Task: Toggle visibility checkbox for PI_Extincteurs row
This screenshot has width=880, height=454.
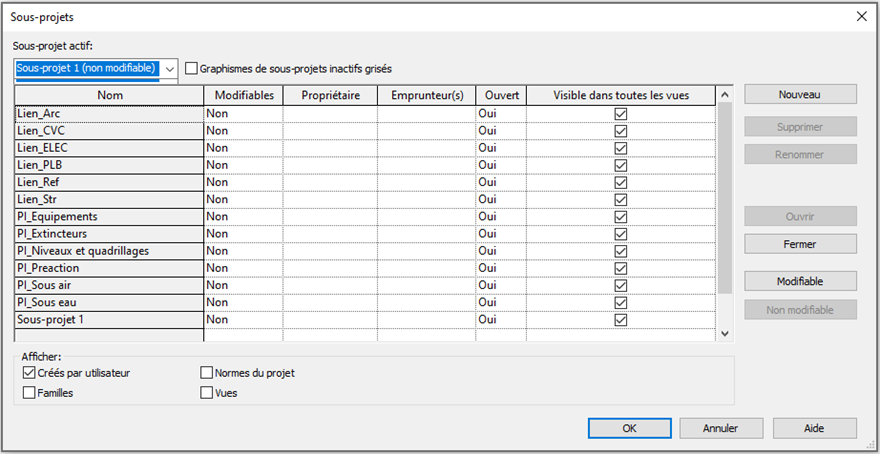Action: click(x=621, y=234)
